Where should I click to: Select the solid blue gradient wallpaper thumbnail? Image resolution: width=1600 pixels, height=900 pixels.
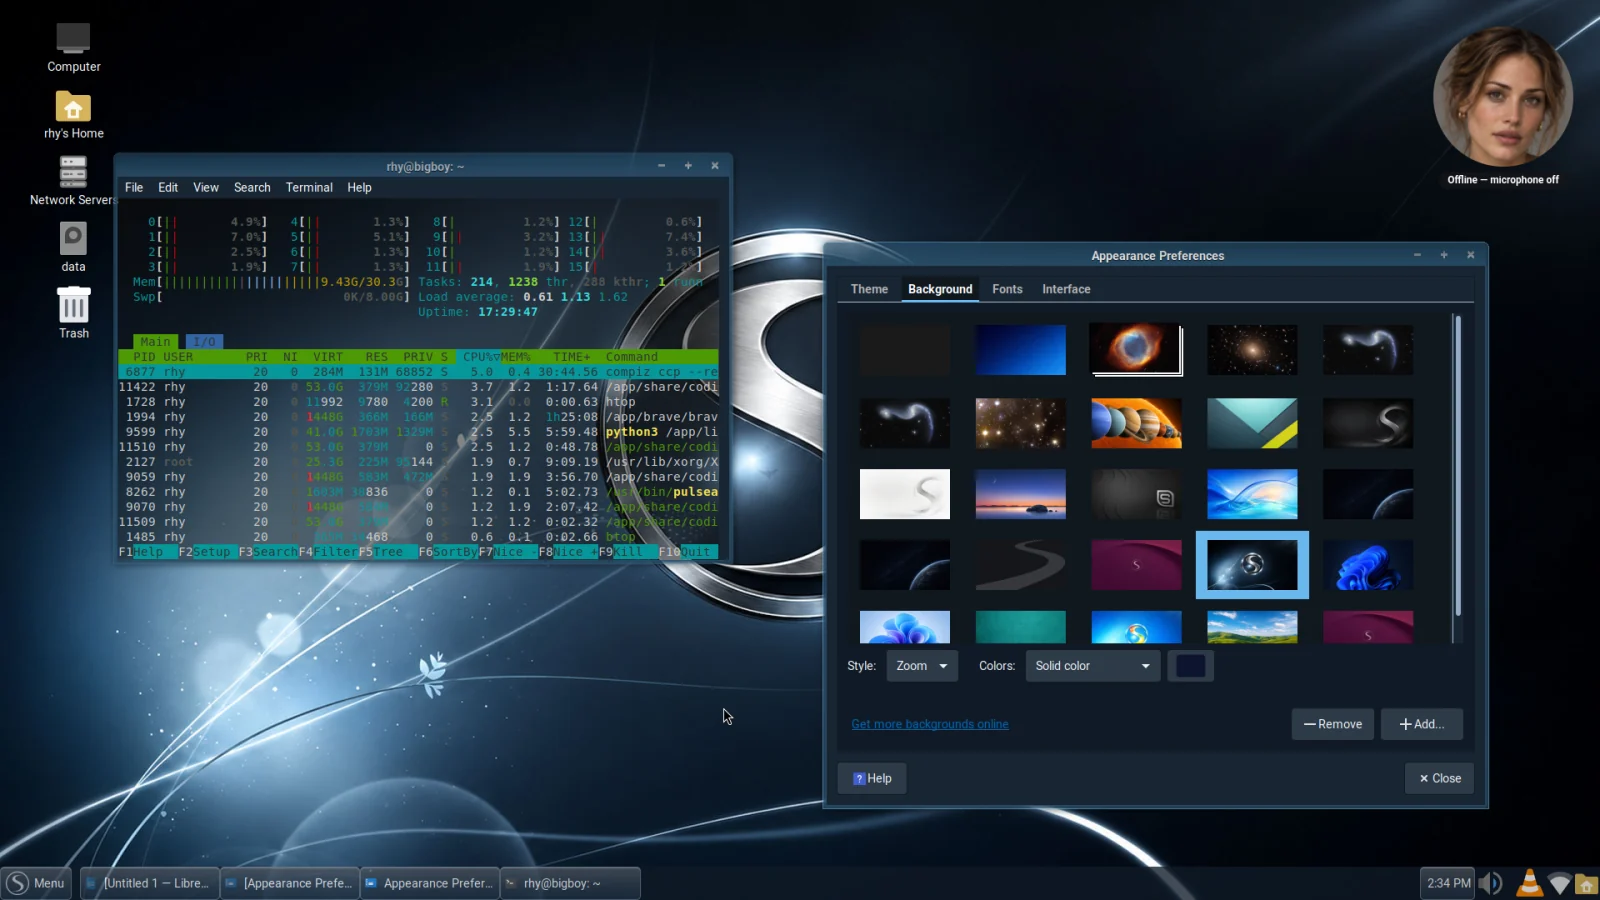(1021, 350)
